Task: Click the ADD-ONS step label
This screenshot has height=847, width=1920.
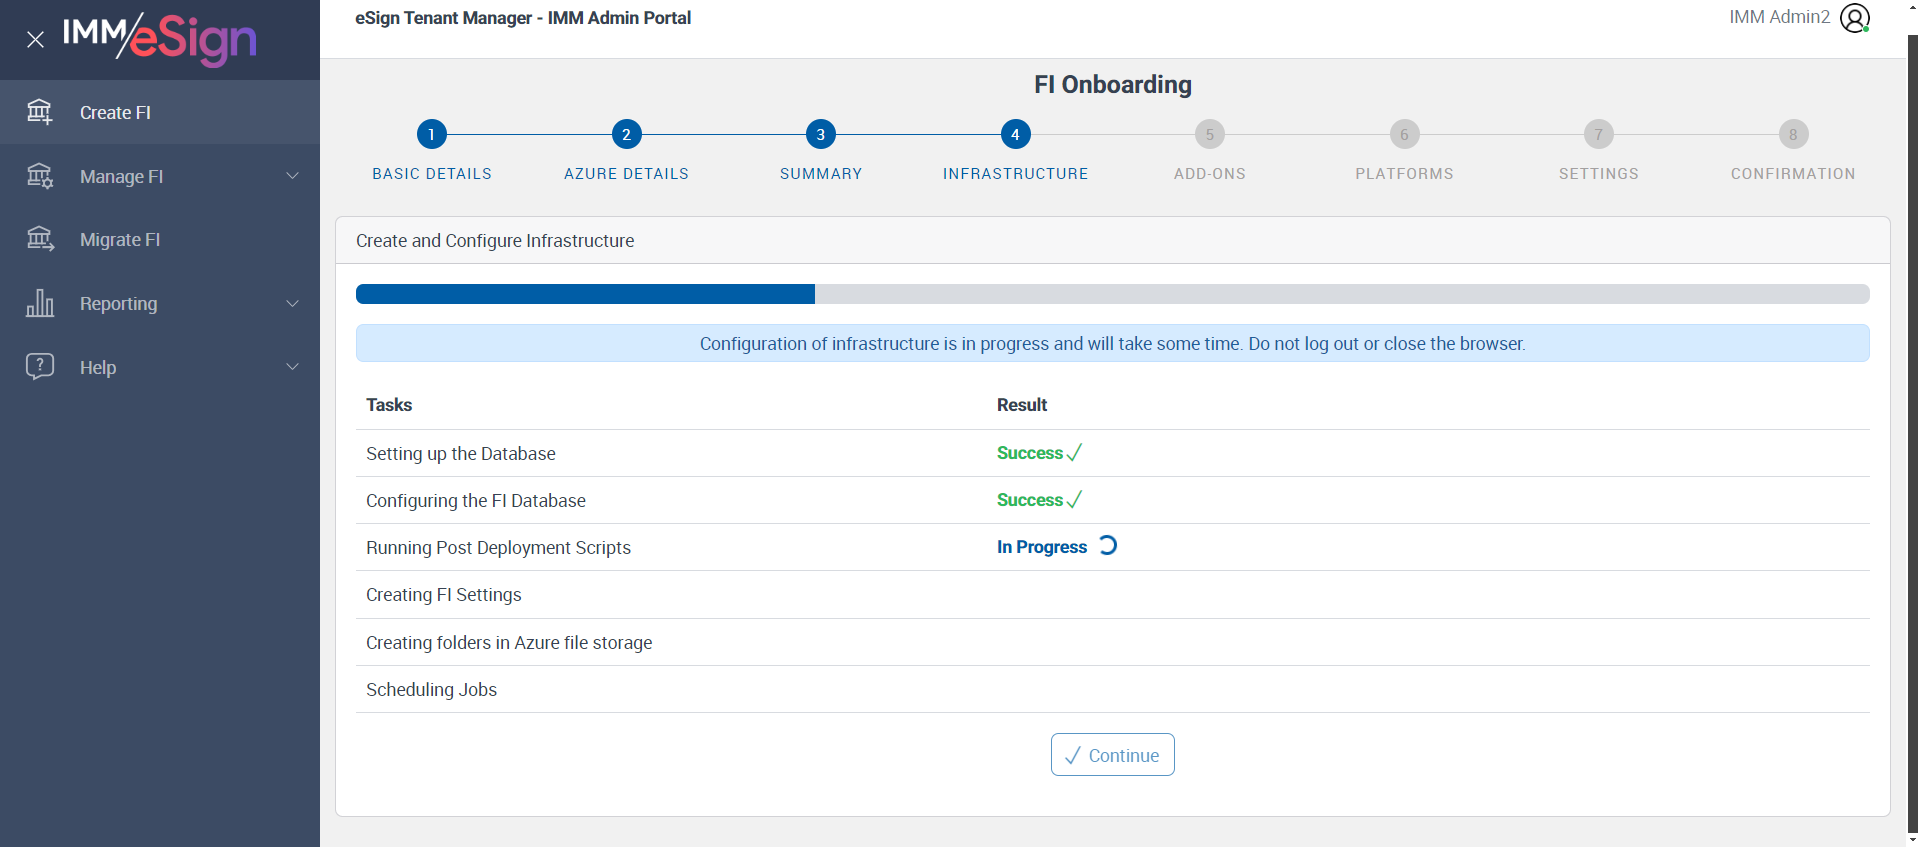Action: coord(1210,174)
